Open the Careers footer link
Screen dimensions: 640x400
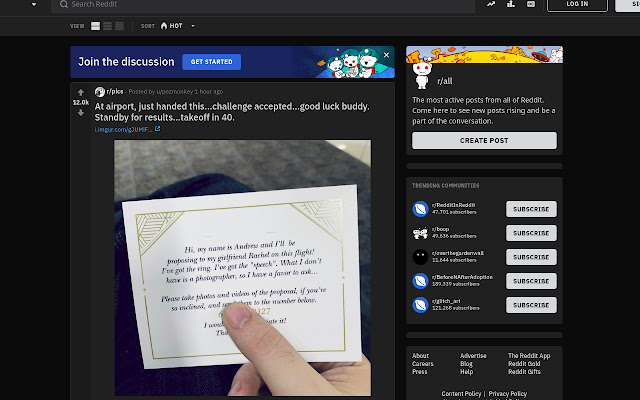[x=422, y=364]
